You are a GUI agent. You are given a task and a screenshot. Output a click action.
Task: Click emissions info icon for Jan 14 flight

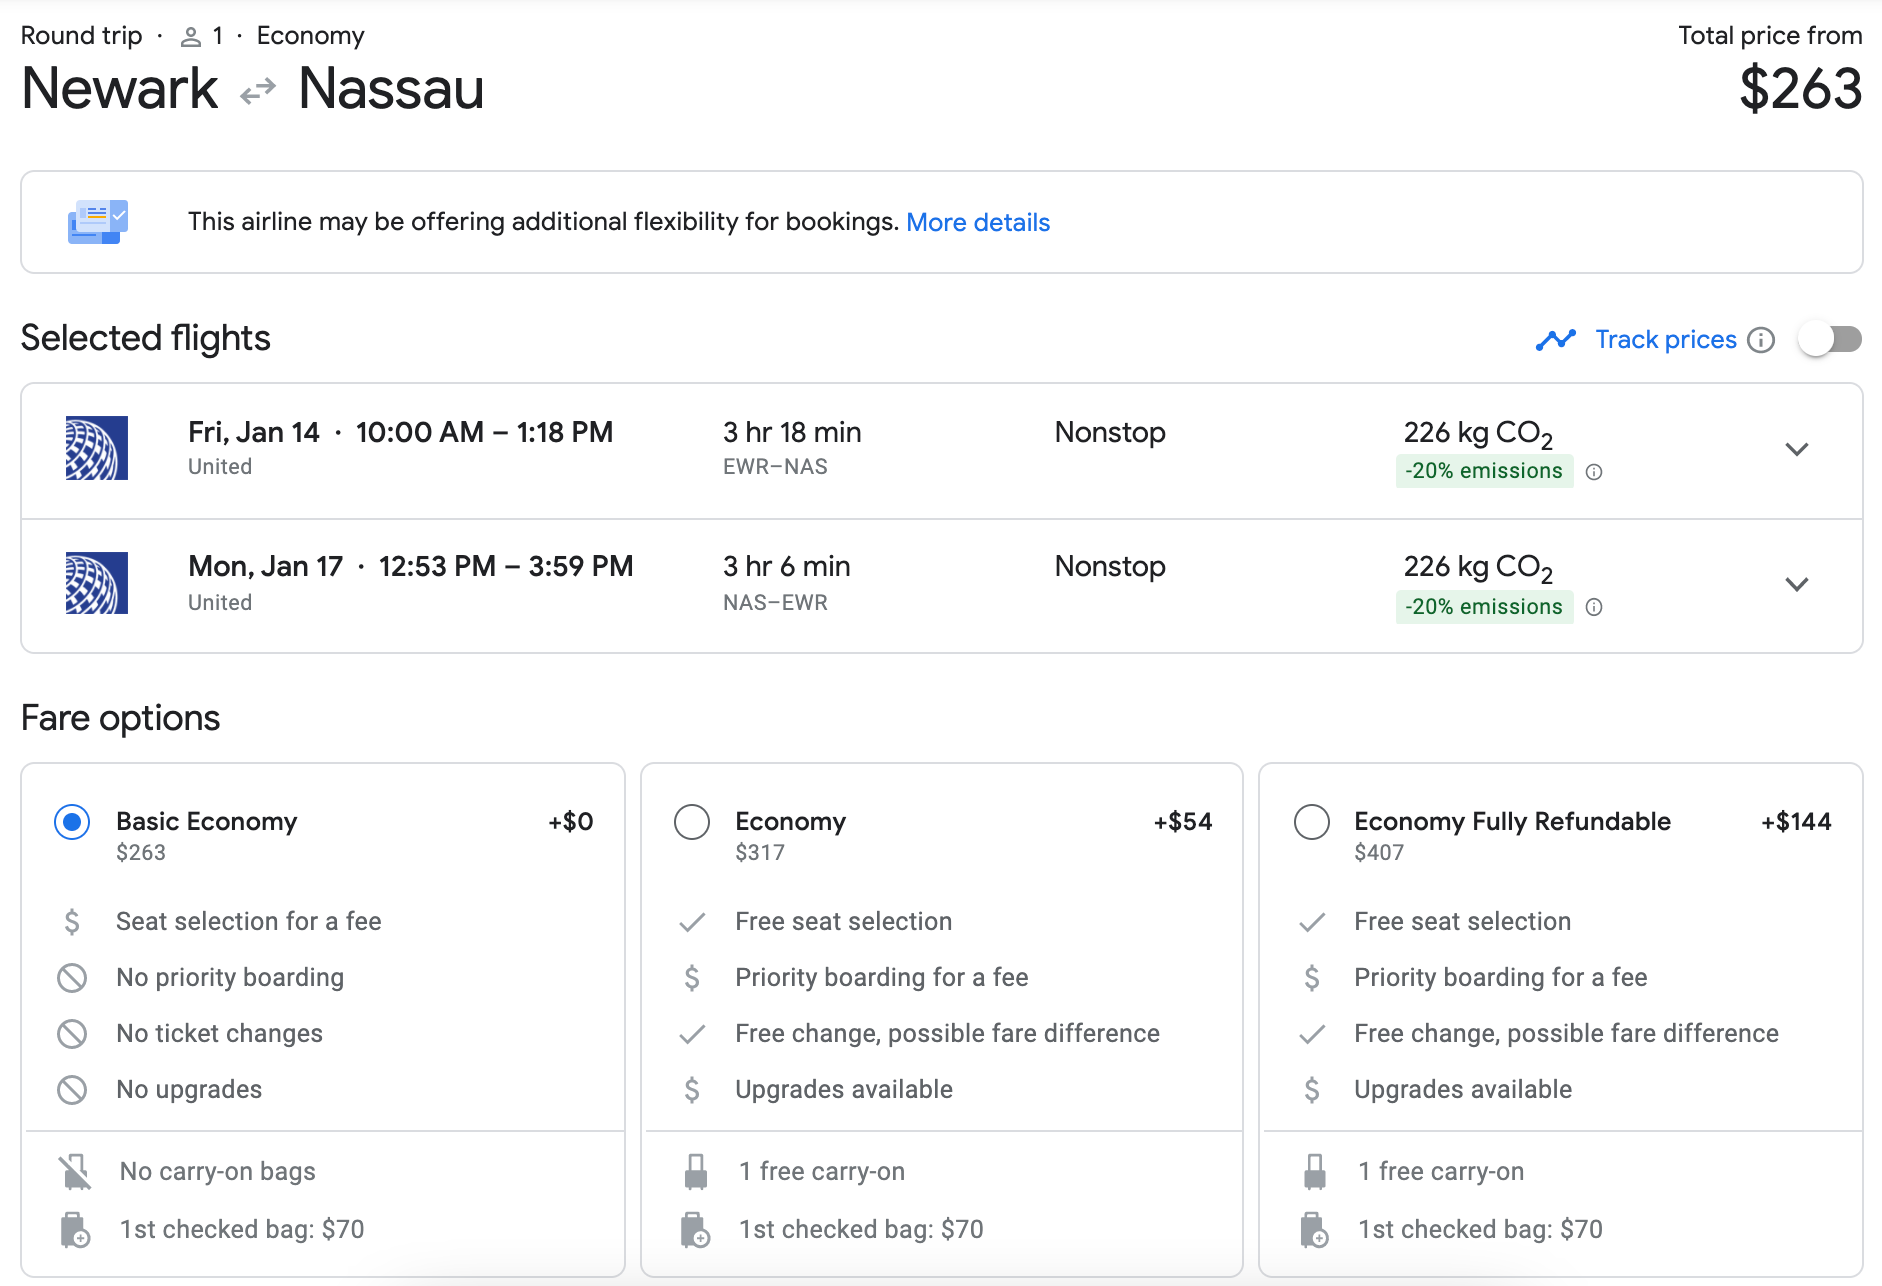[1594, 472]
